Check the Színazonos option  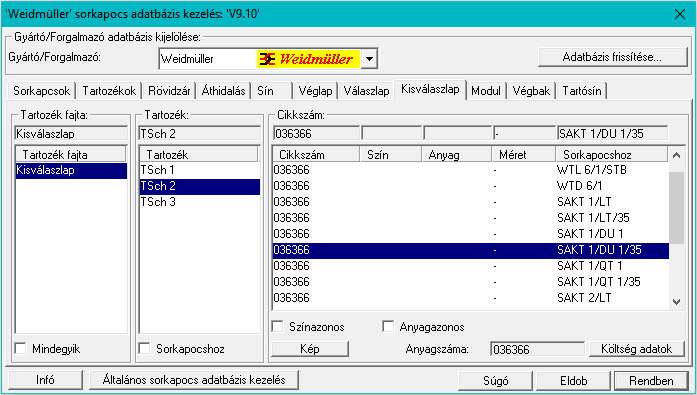(277, 327)
